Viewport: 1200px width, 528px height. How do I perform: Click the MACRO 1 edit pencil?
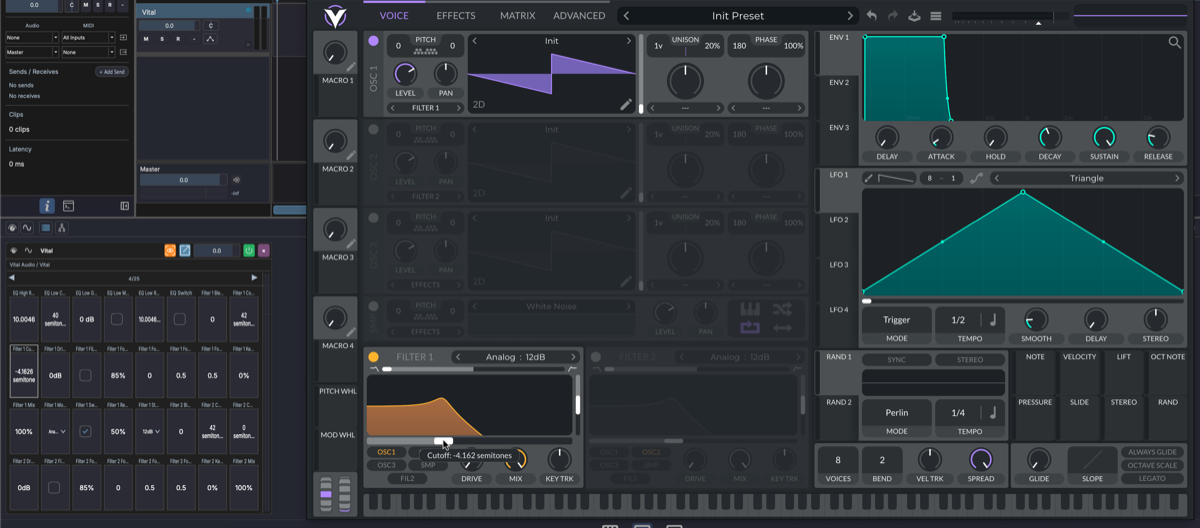tap(351, 68)
